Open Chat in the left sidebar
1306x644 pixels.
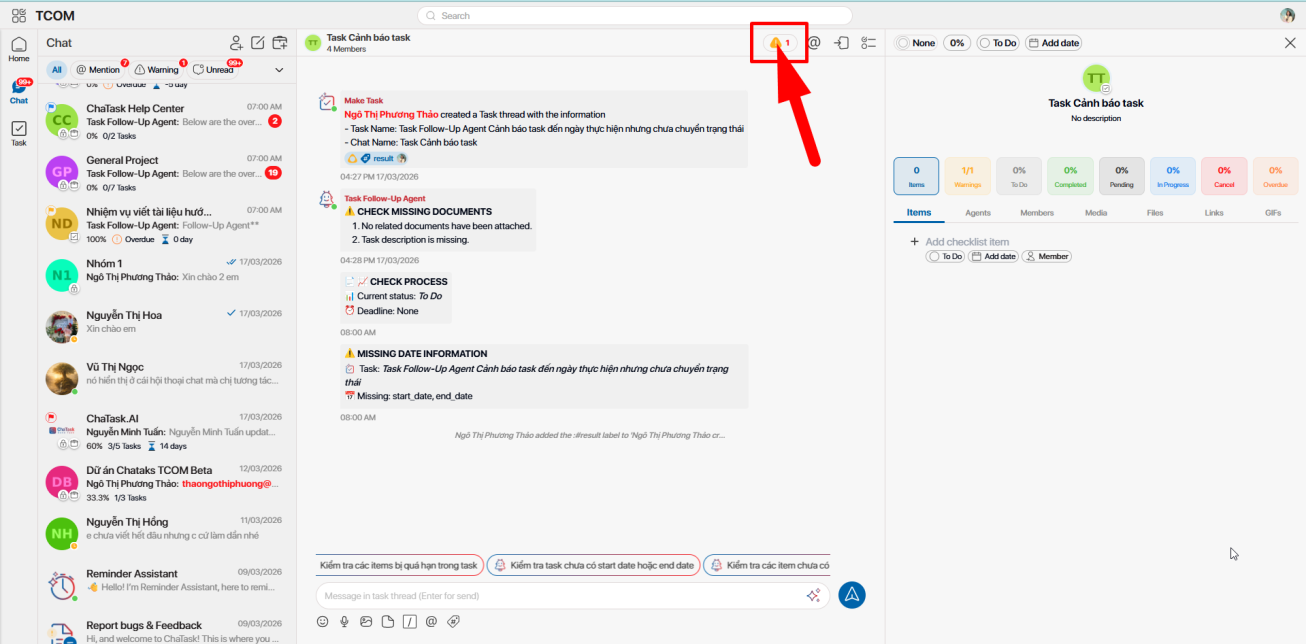(x=19, y=92)
